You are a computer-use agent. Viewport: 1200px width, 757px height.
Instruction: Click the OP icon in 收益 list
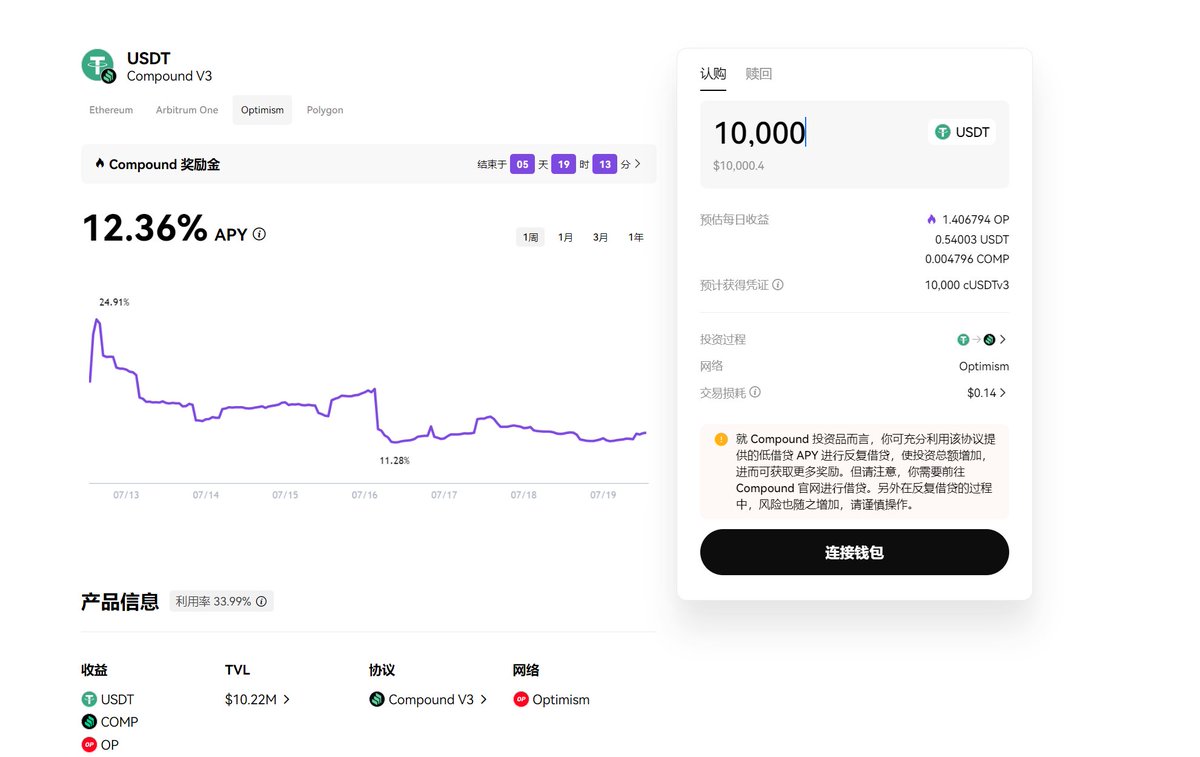[89, 745]
